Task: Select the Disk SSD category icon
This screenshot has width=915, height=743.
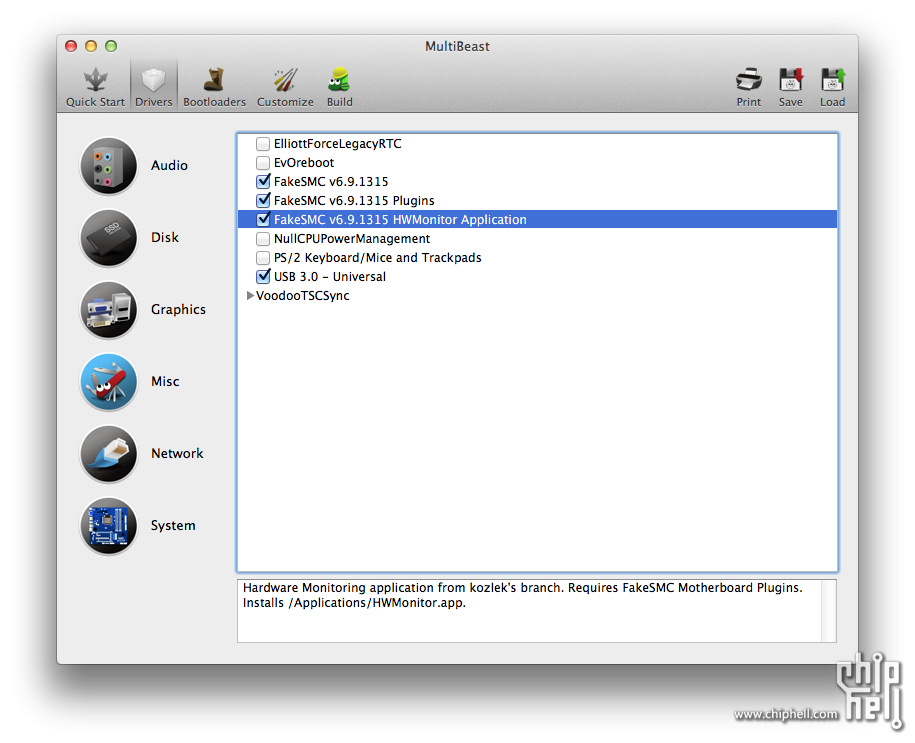Action: (x=109, y=238)
